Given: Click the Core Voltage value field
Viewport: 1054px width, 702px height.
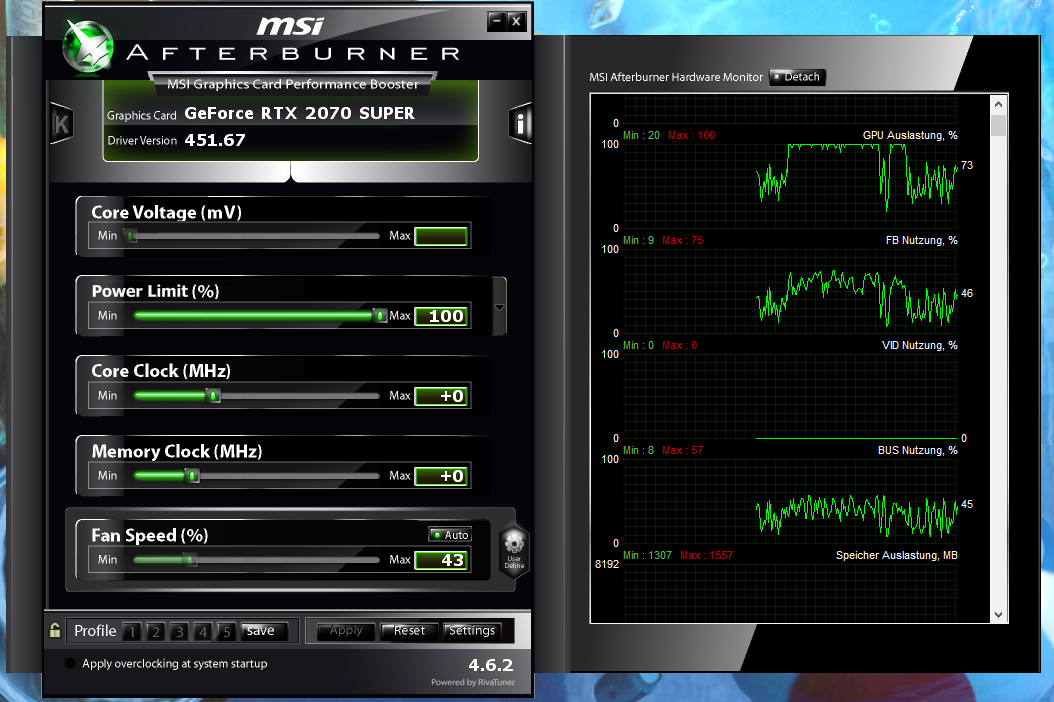Looking at the screenshot, I should tap(441, 236).
